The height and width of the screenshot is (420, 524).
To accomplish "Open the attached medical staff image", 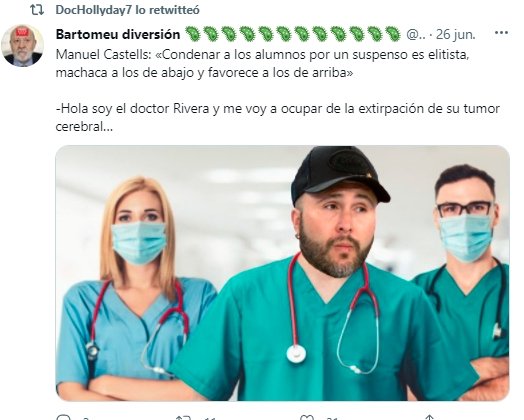I will [282, 273].
